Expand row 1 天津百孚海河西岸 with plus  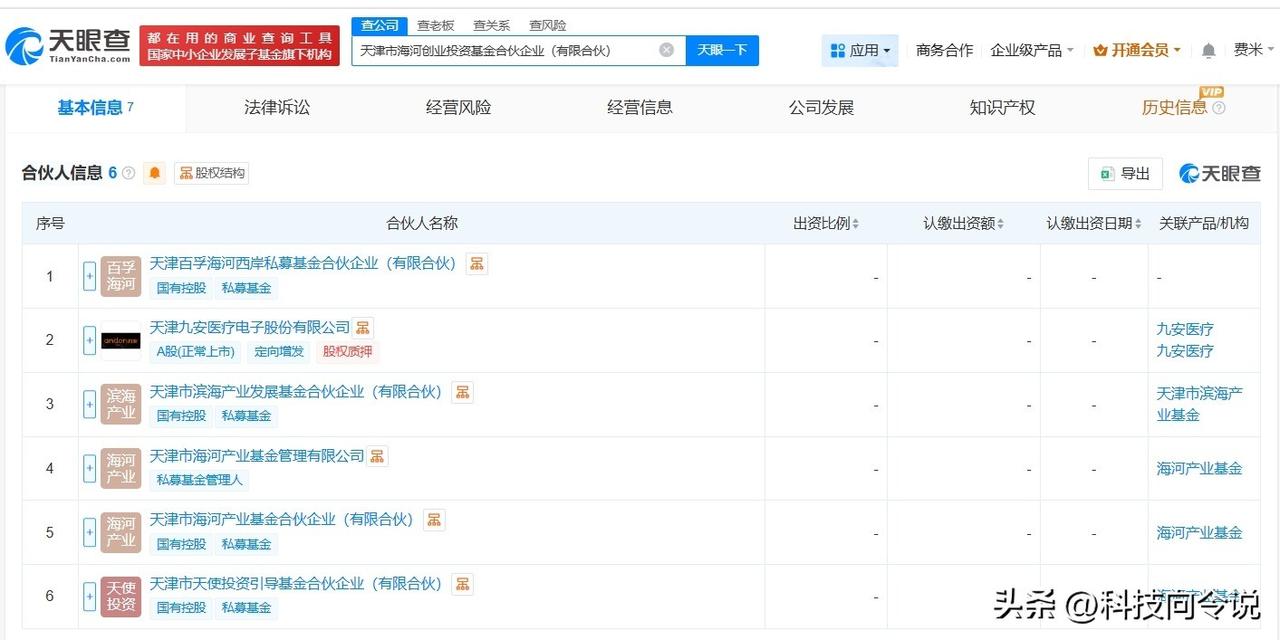89,276
